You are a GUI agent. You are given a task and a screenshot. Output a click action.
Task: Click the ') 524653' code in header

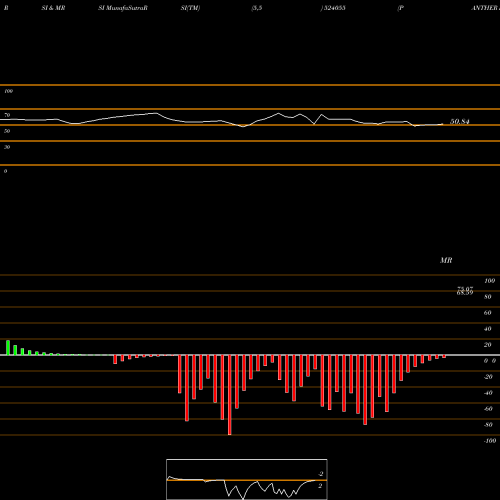point(333,8)
